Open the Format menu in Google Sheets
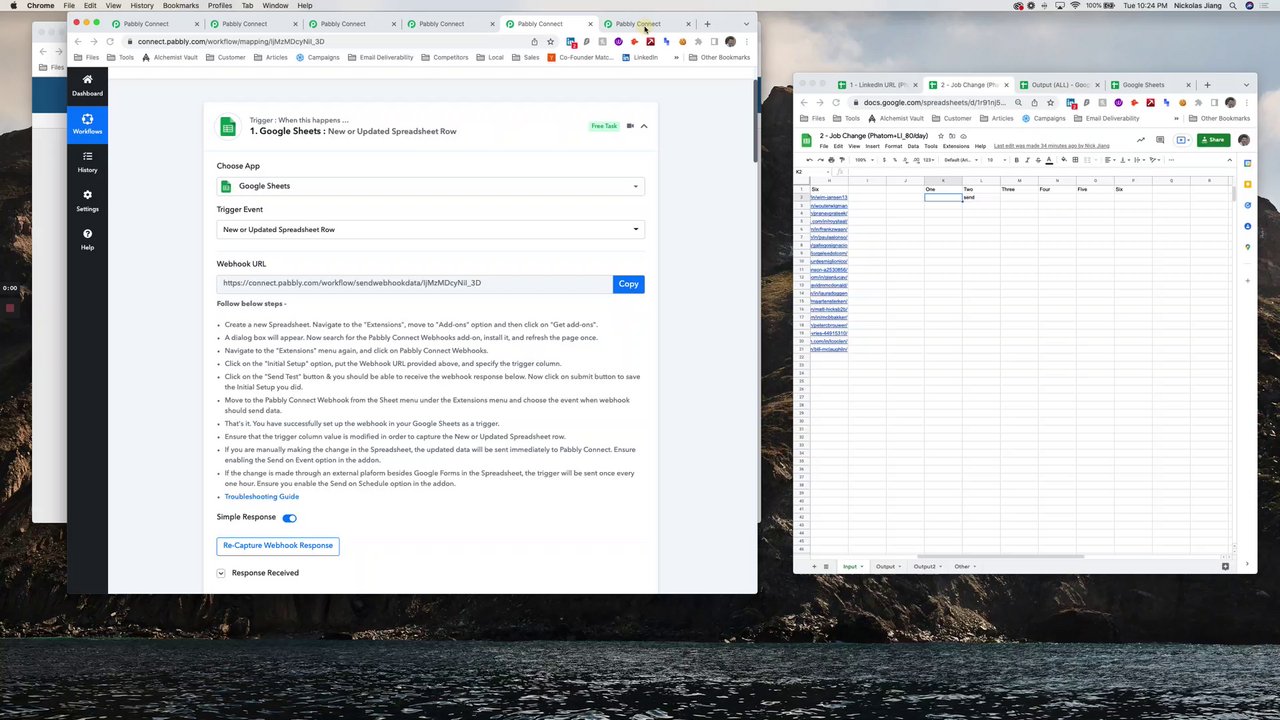Viewport: 1280px width, 720px height. point(893,147)
